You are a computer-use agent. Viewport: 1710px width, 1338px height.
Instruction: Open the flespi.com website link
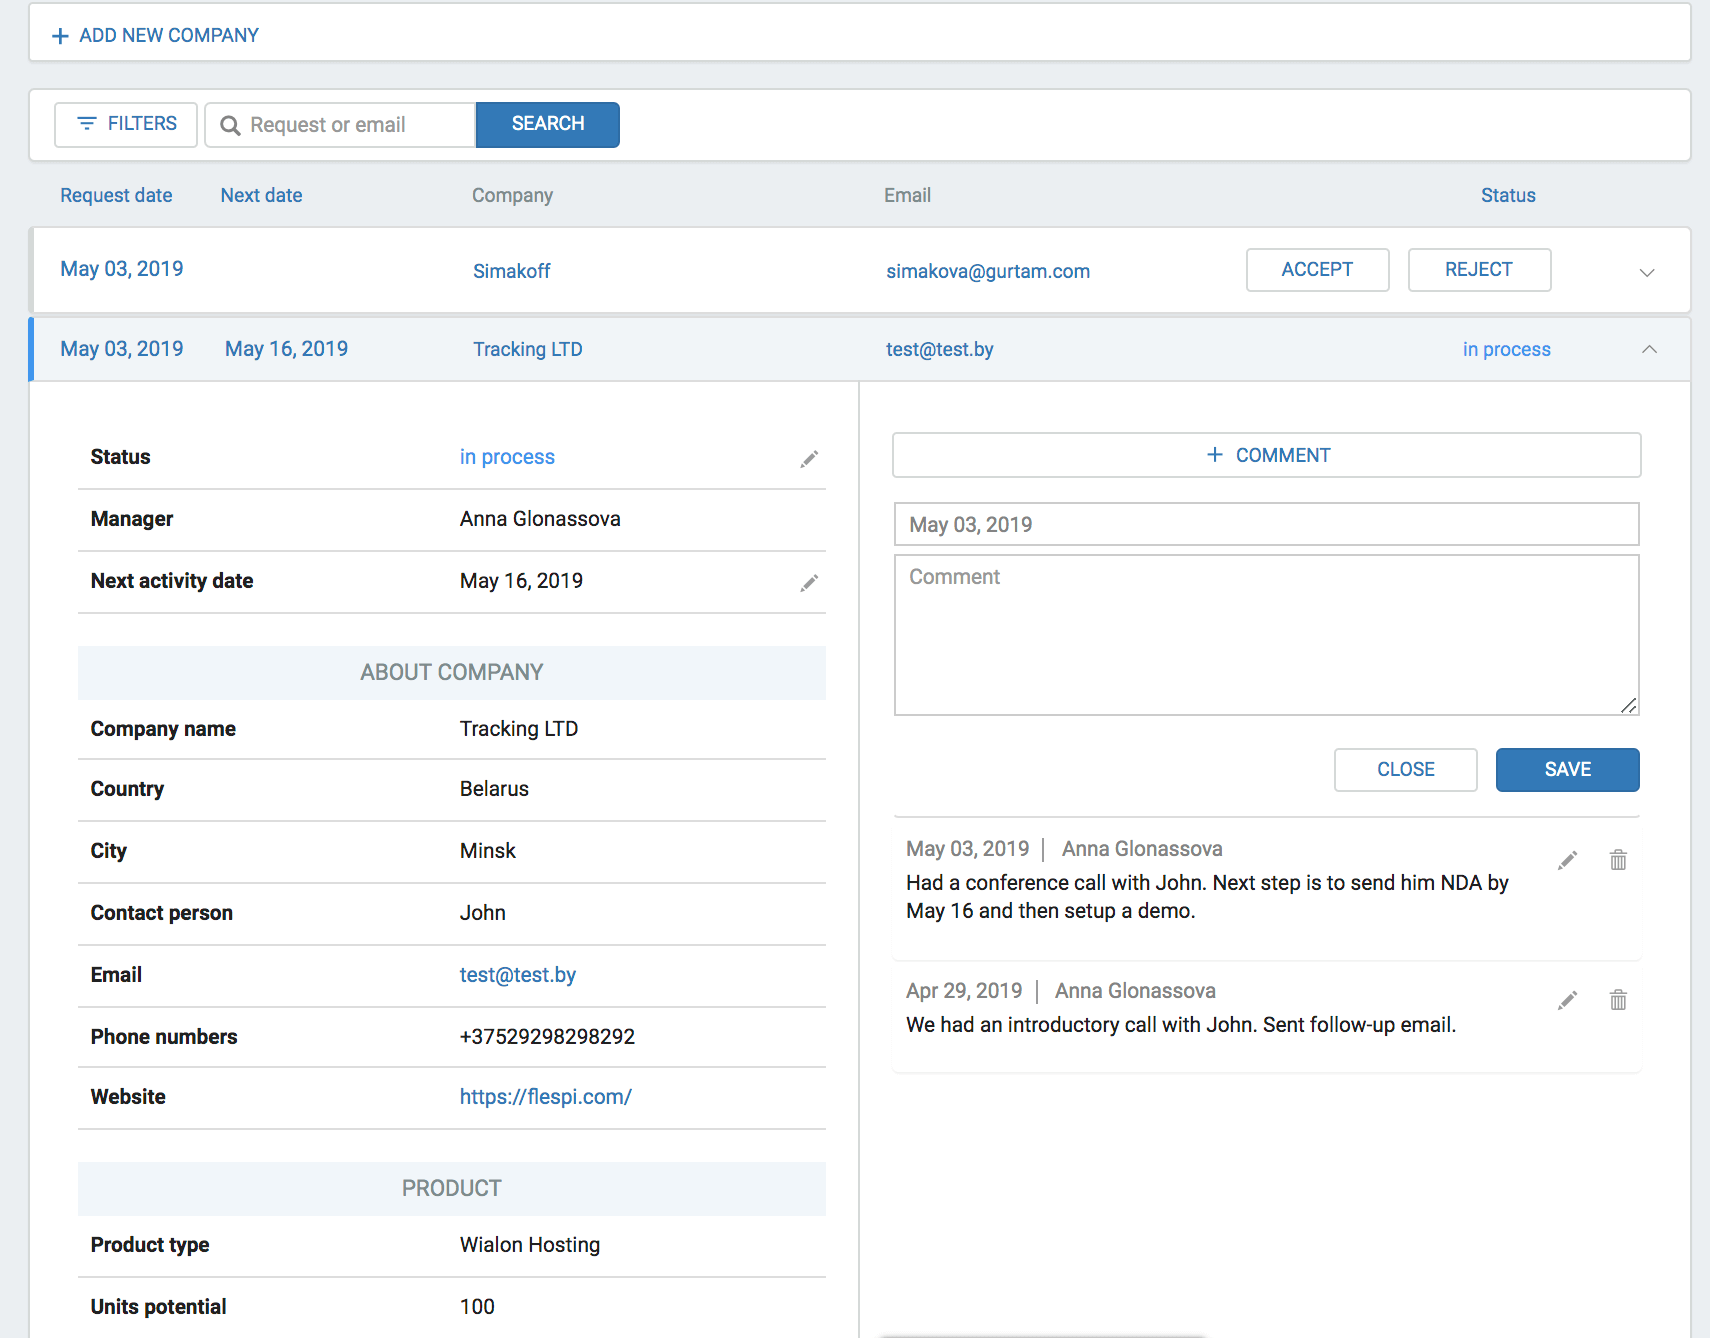(x=545, y=1097)
